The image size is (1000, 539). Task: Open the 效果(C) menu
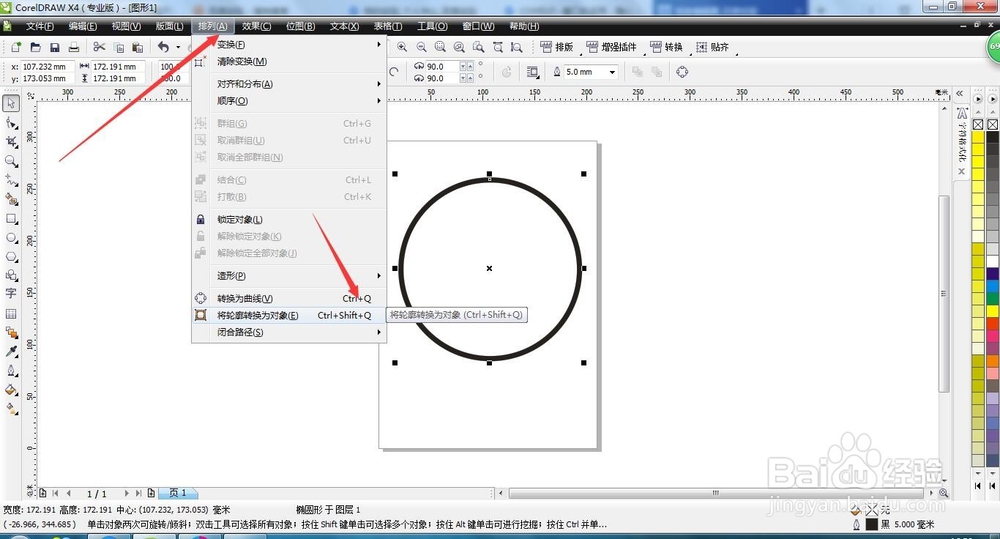(256, 26)
